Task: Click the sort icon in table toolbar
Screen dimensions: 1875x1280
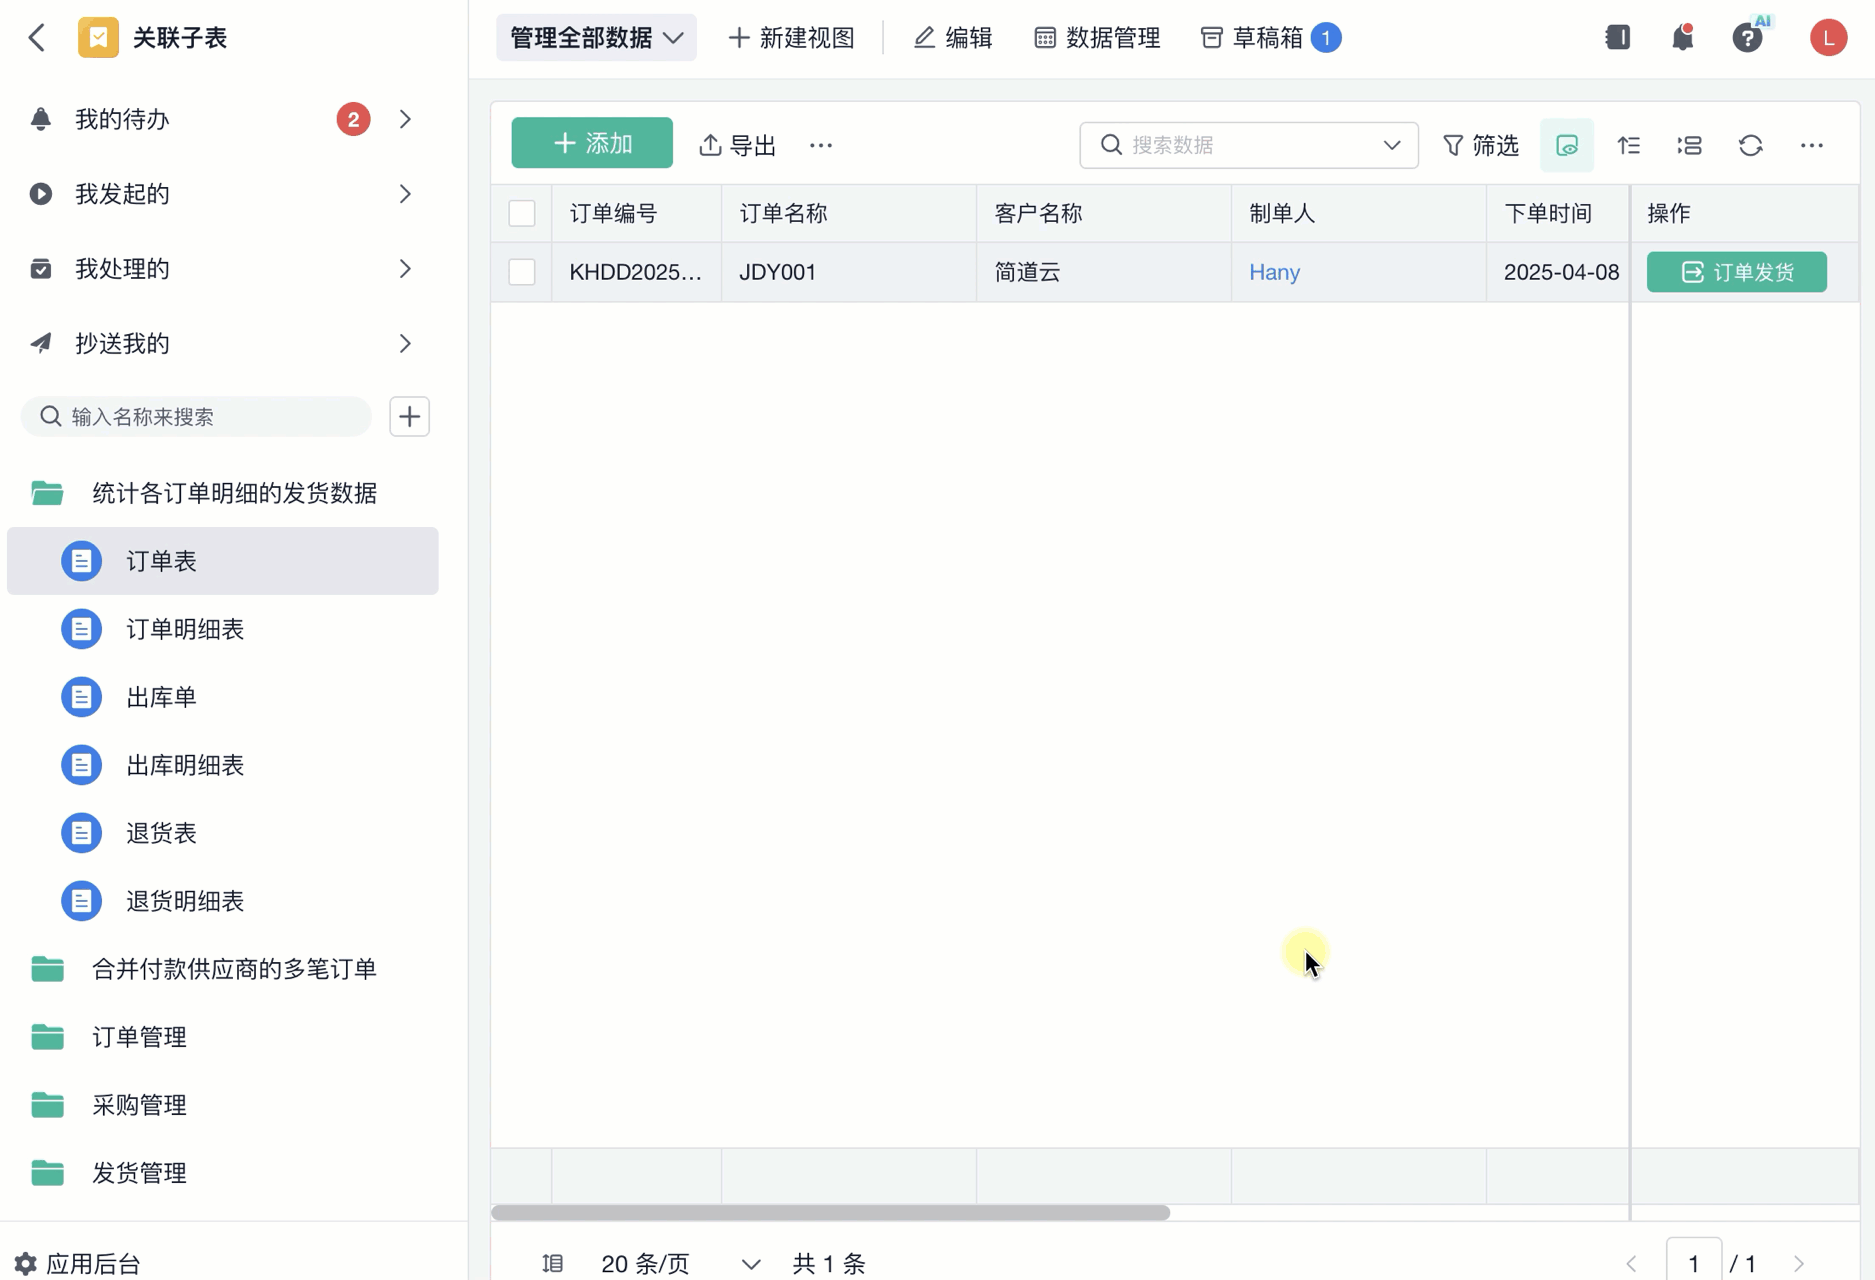Action: [1629, 146]
